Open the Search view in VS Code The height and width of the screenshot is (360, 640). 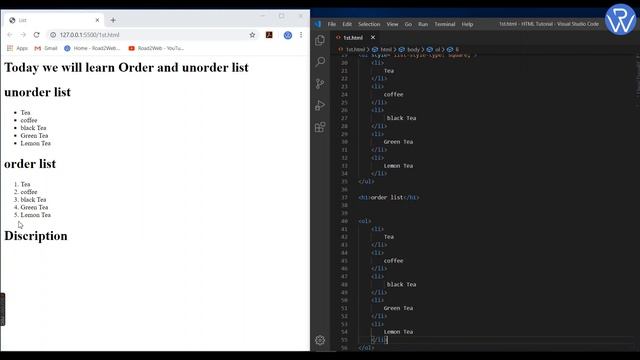coord(320,62)
